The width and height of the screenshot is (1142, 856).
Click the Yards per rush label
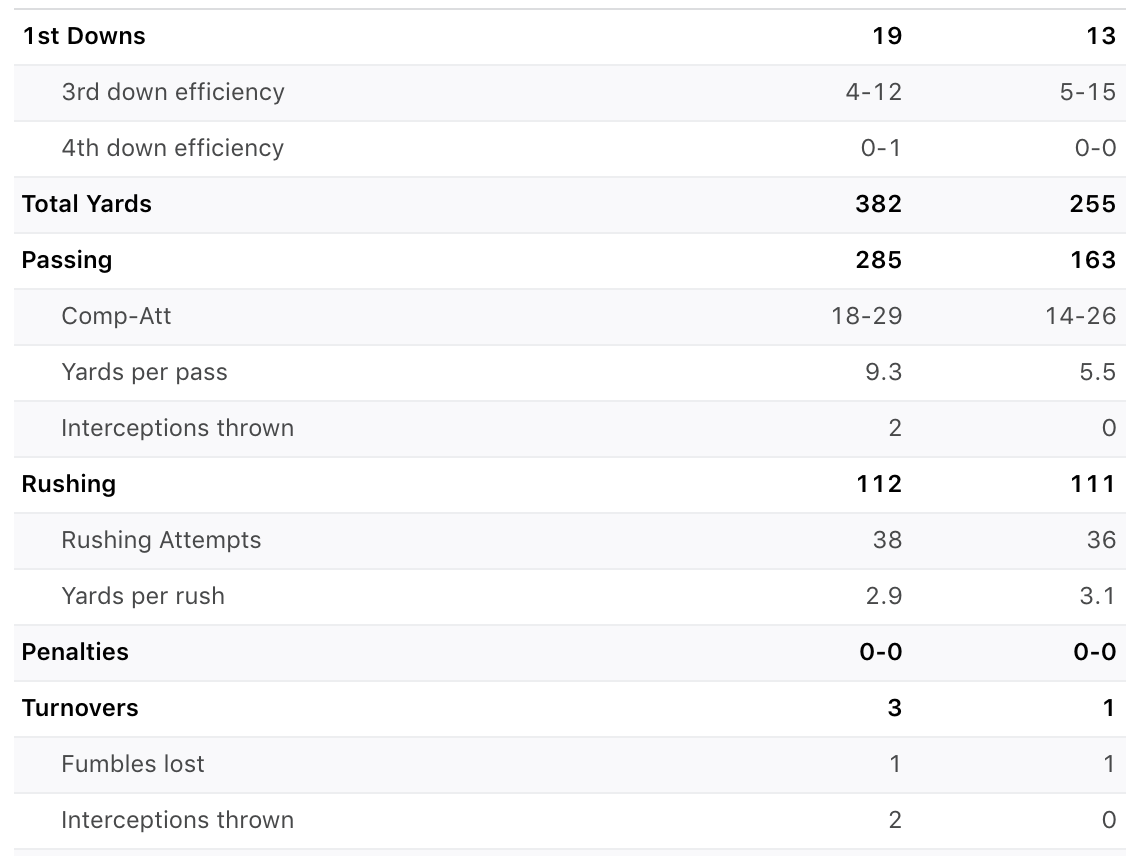pyautogui.click(x=143, y=596)
